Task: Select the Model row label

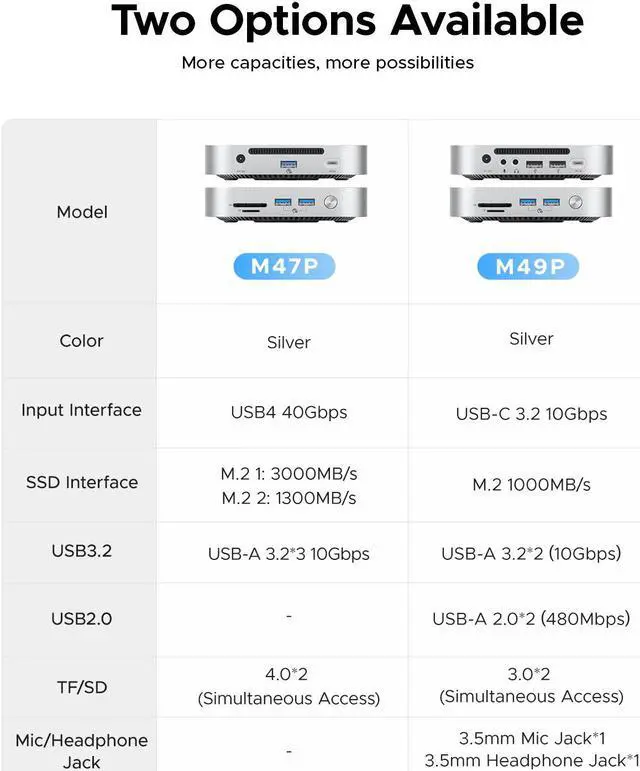Action: click(x=82, y=212)
